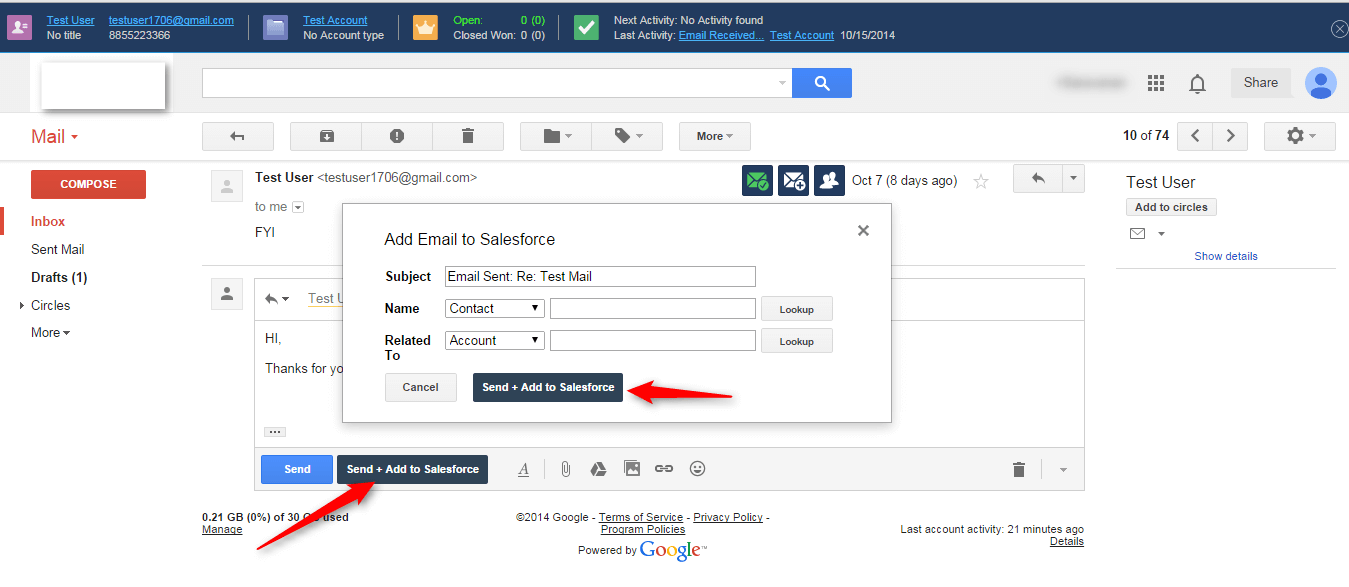
Task: Open formatting options 'A' icon
Action: pyautogui.click(x=523, y=469)
